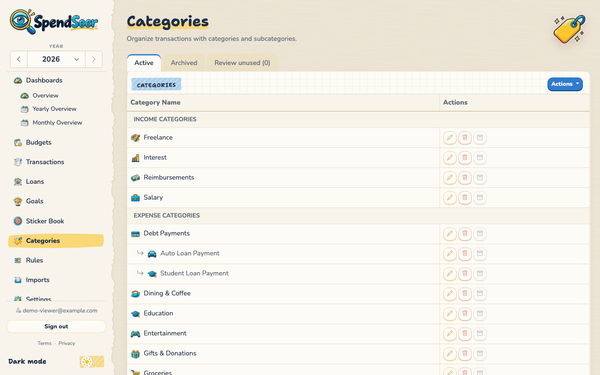
Task: Delete the Education category
Action: (x=465, y=313)
